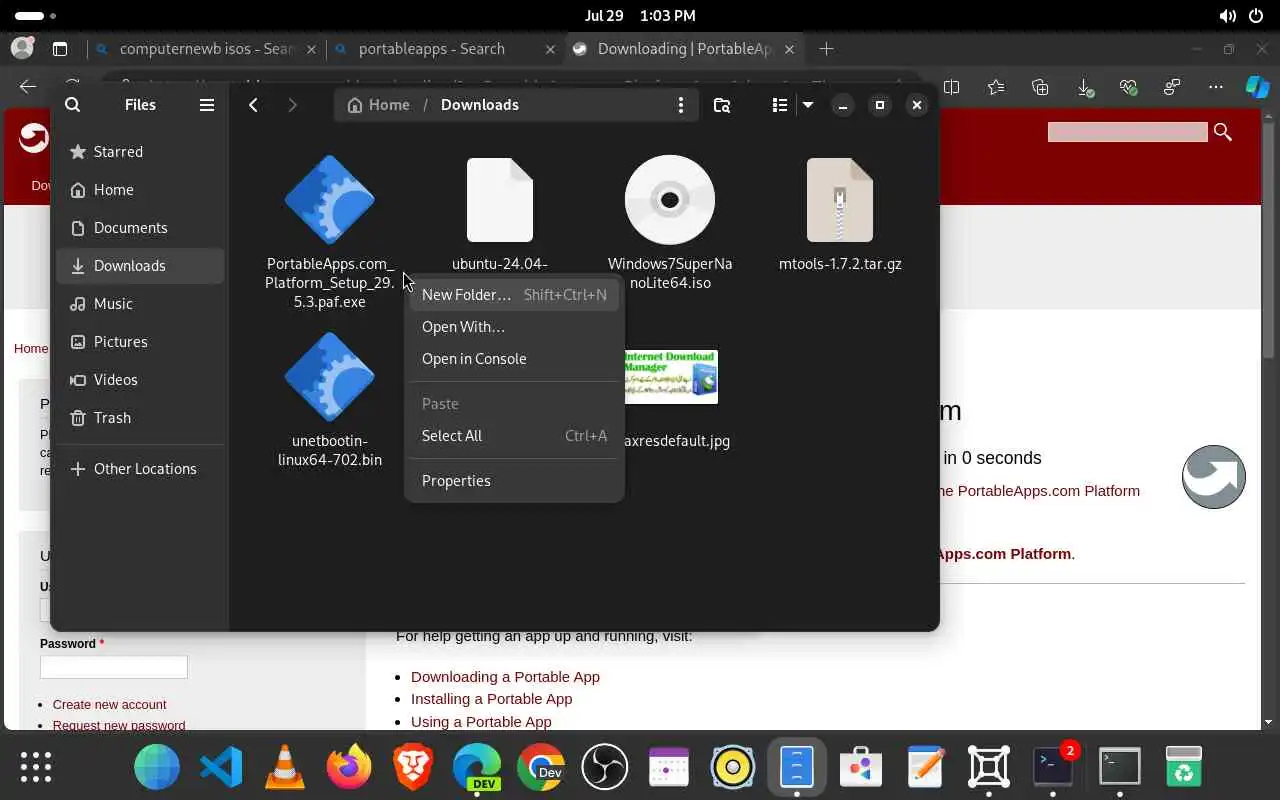Open Collections in the browser toolbar
The width and height of the screenshot is (1280, 800).
(1040, 87)
